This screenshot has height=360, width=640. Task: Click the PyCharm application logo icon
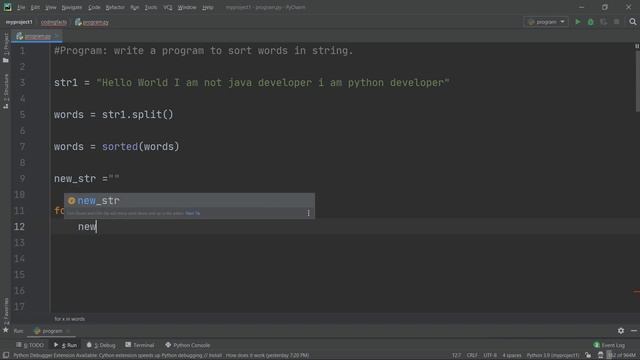(x=7, y=7)
